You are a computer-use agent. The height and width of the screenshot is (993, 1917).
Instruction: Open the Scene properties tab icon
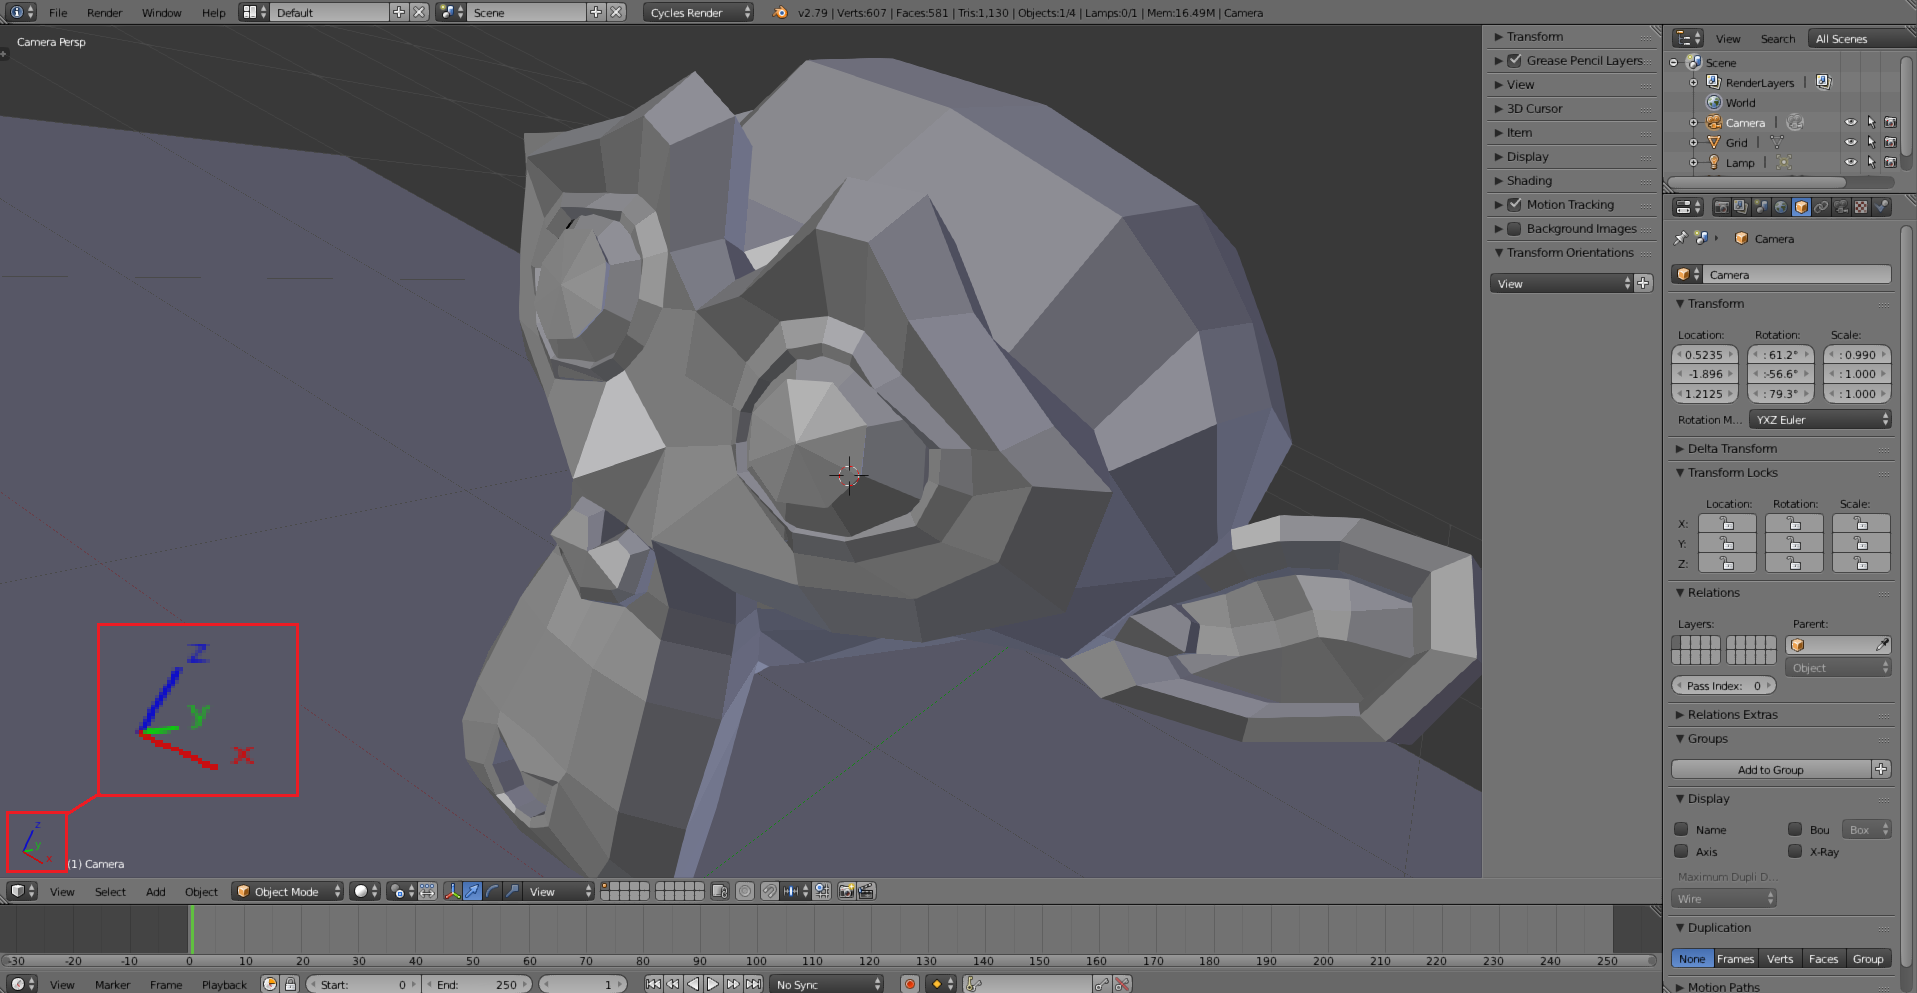(1762, 207)
